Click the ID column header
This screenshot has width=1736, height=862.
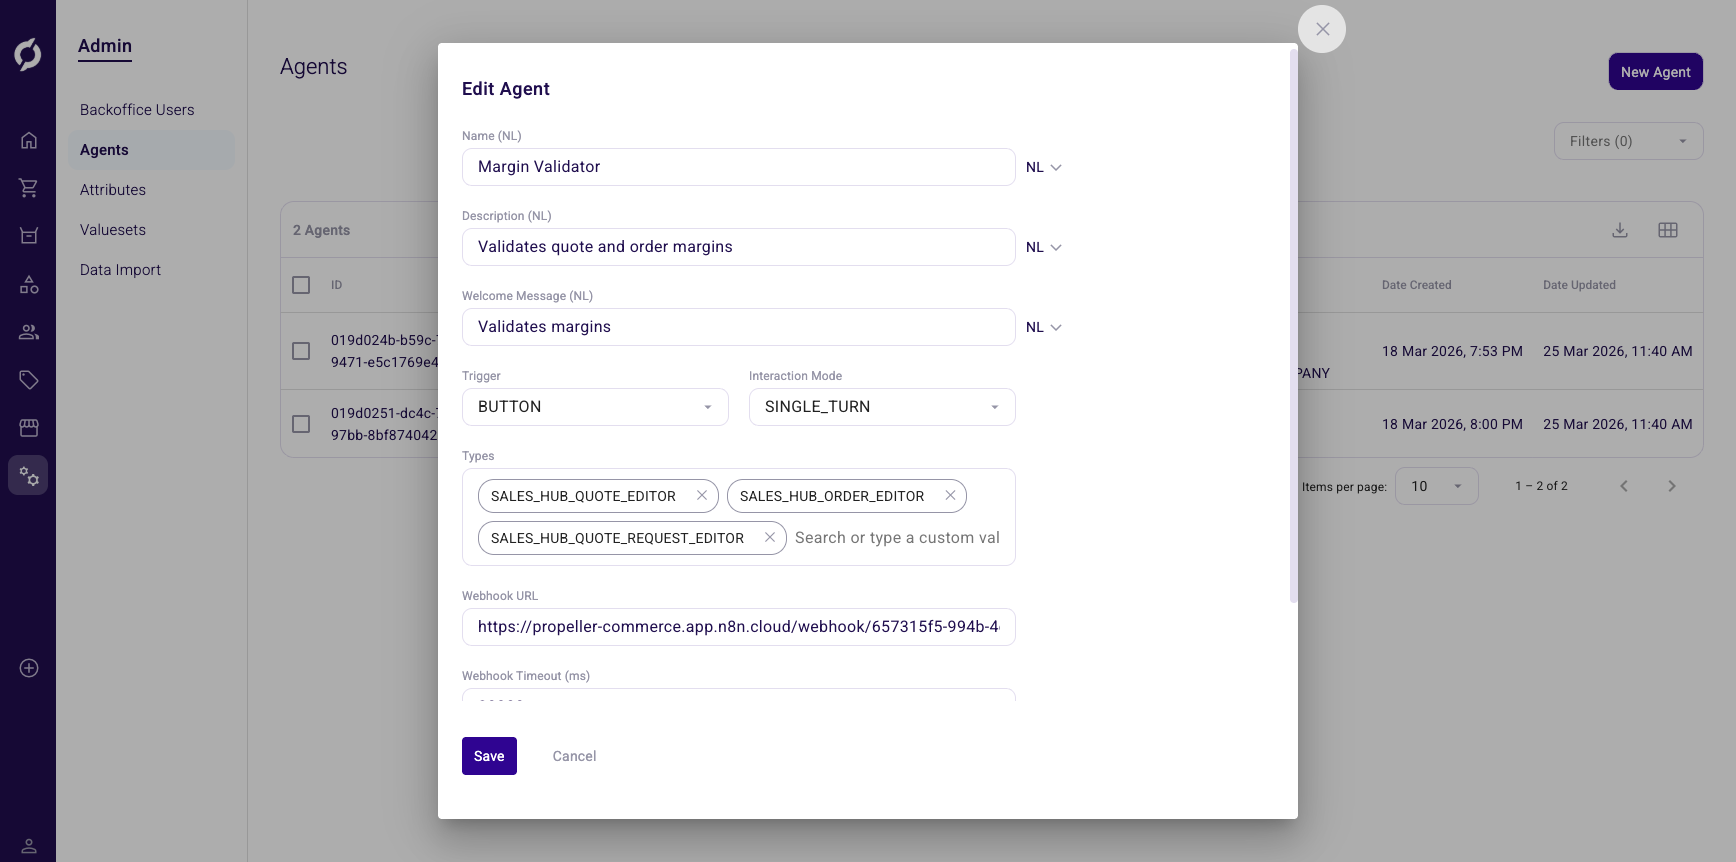337,285
